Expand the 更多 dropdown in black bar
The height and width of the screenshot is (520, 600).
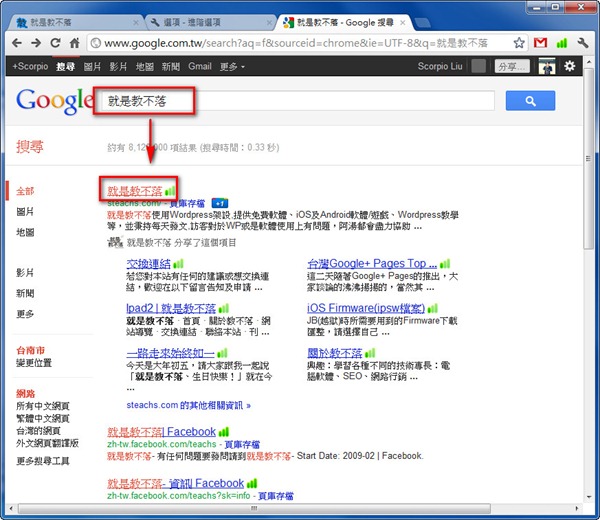tap(232, 67)
